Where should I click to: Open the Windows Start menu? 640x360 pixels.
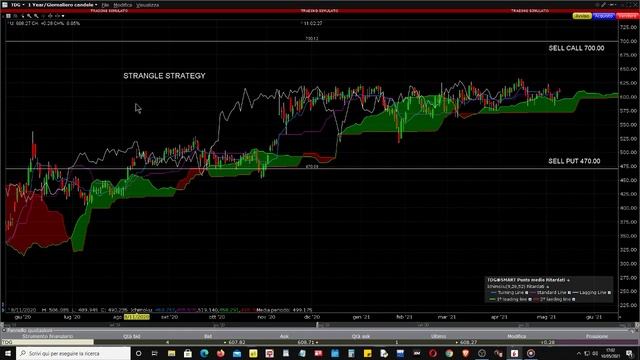[x=8, y=353]
